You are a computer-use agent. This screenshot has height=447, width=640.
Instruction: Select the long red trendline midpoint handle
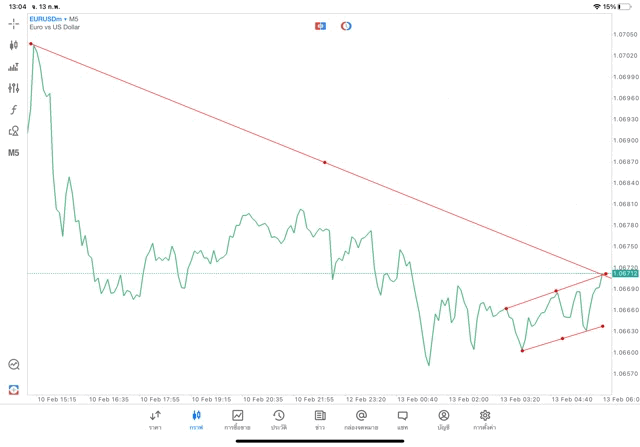point(324,162)
